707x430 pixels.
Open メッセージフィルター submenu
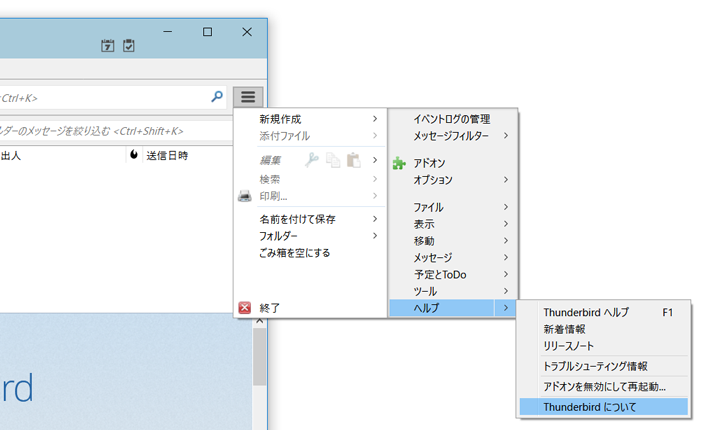(453, 136)
